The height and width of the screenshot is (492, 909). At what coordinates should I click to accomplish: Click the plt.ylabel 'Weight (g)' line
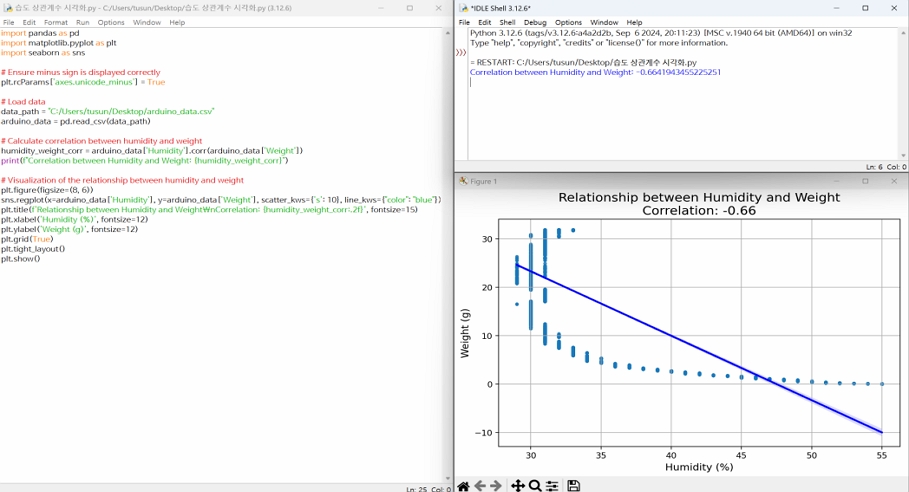70,229
